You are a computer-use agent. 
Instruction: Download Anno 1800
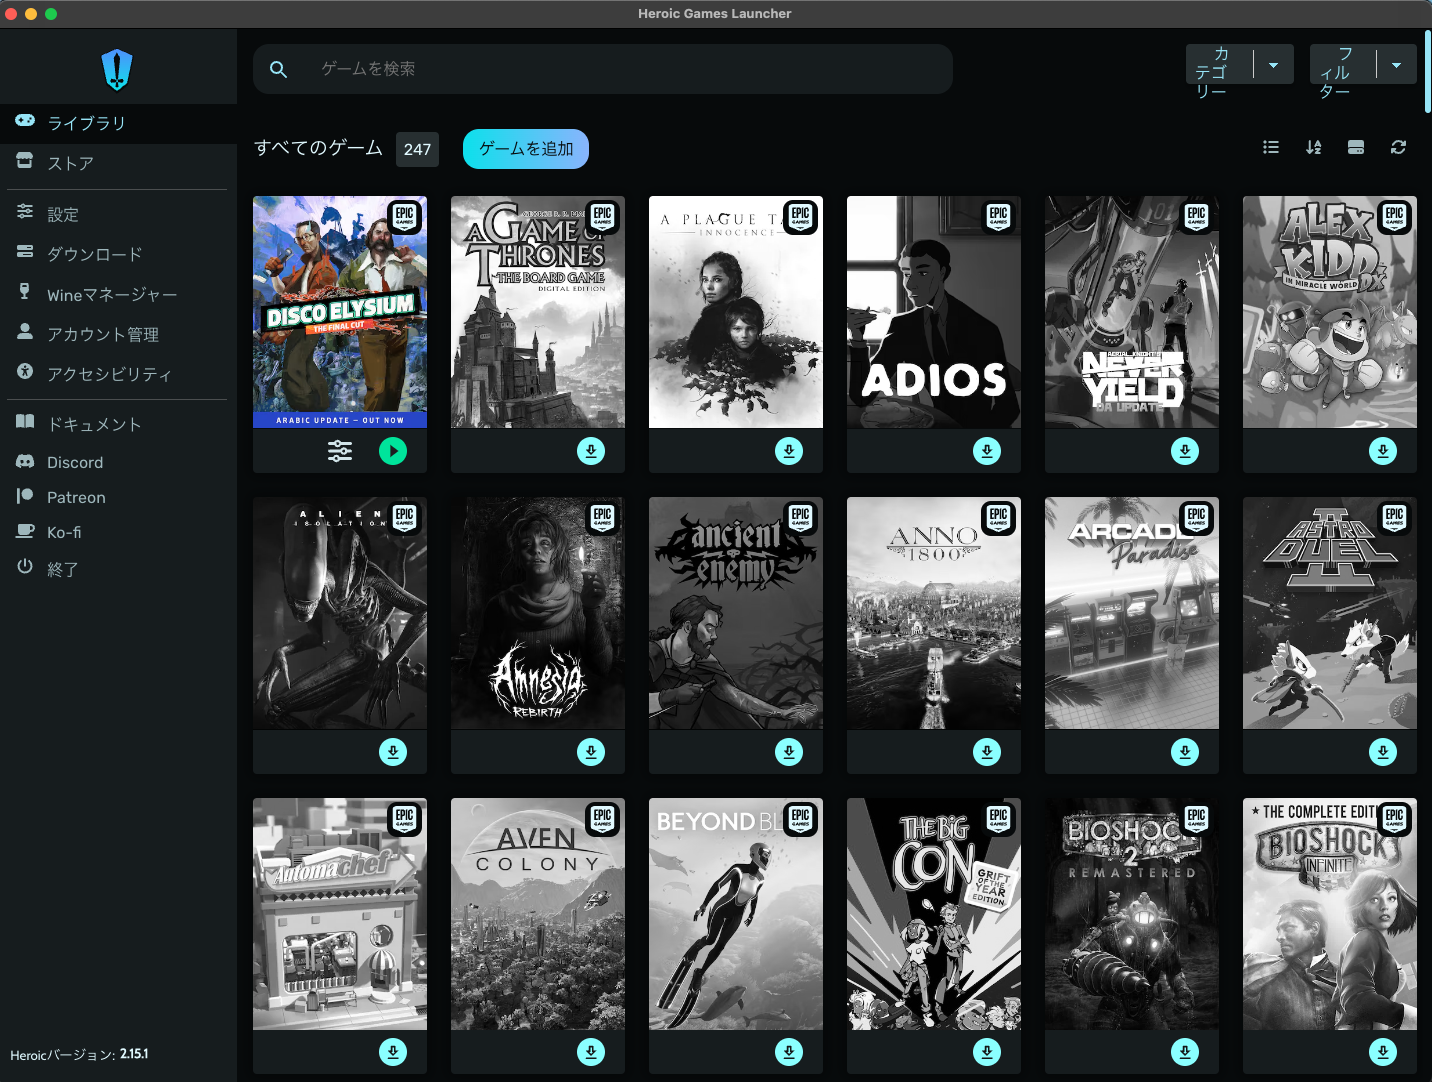pos(987,752)
